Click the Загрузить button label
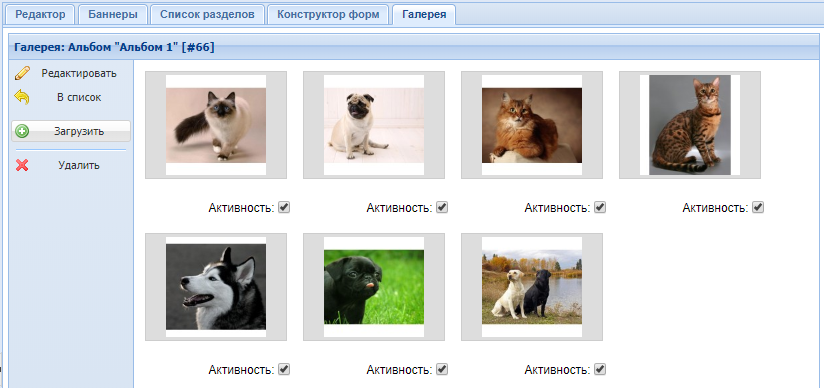824x388 pixels. pyautogui.click(x=79, y=131)
